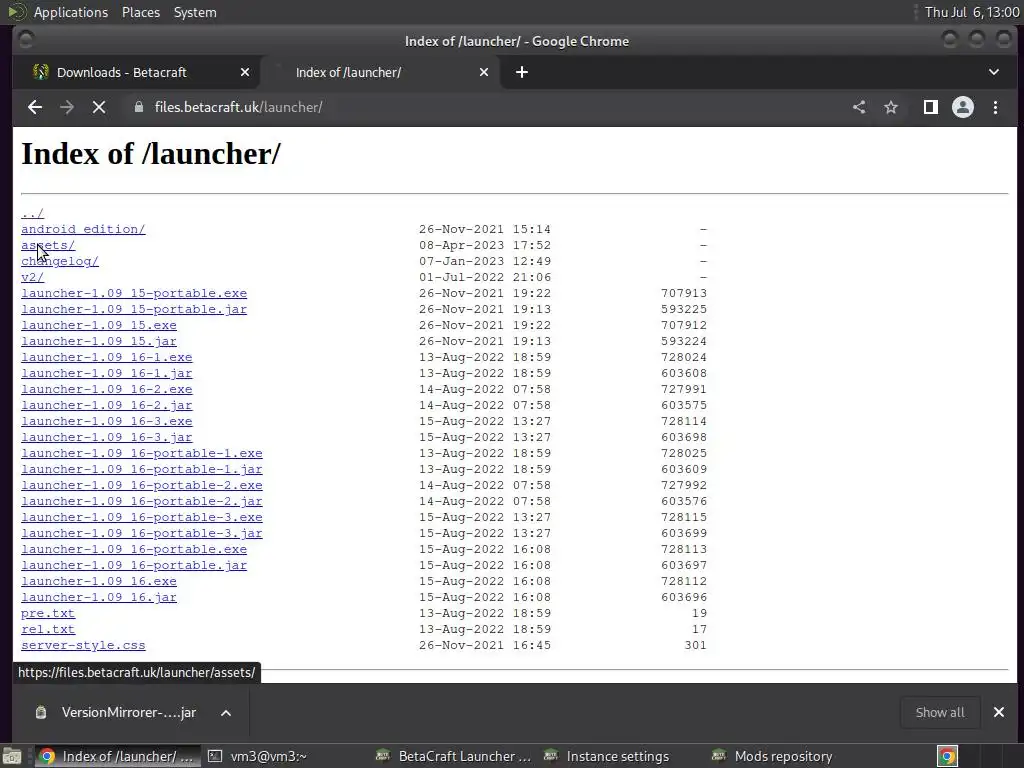
Task: Download launcher-1.09_15.jar
Action: tap(99, 342)
